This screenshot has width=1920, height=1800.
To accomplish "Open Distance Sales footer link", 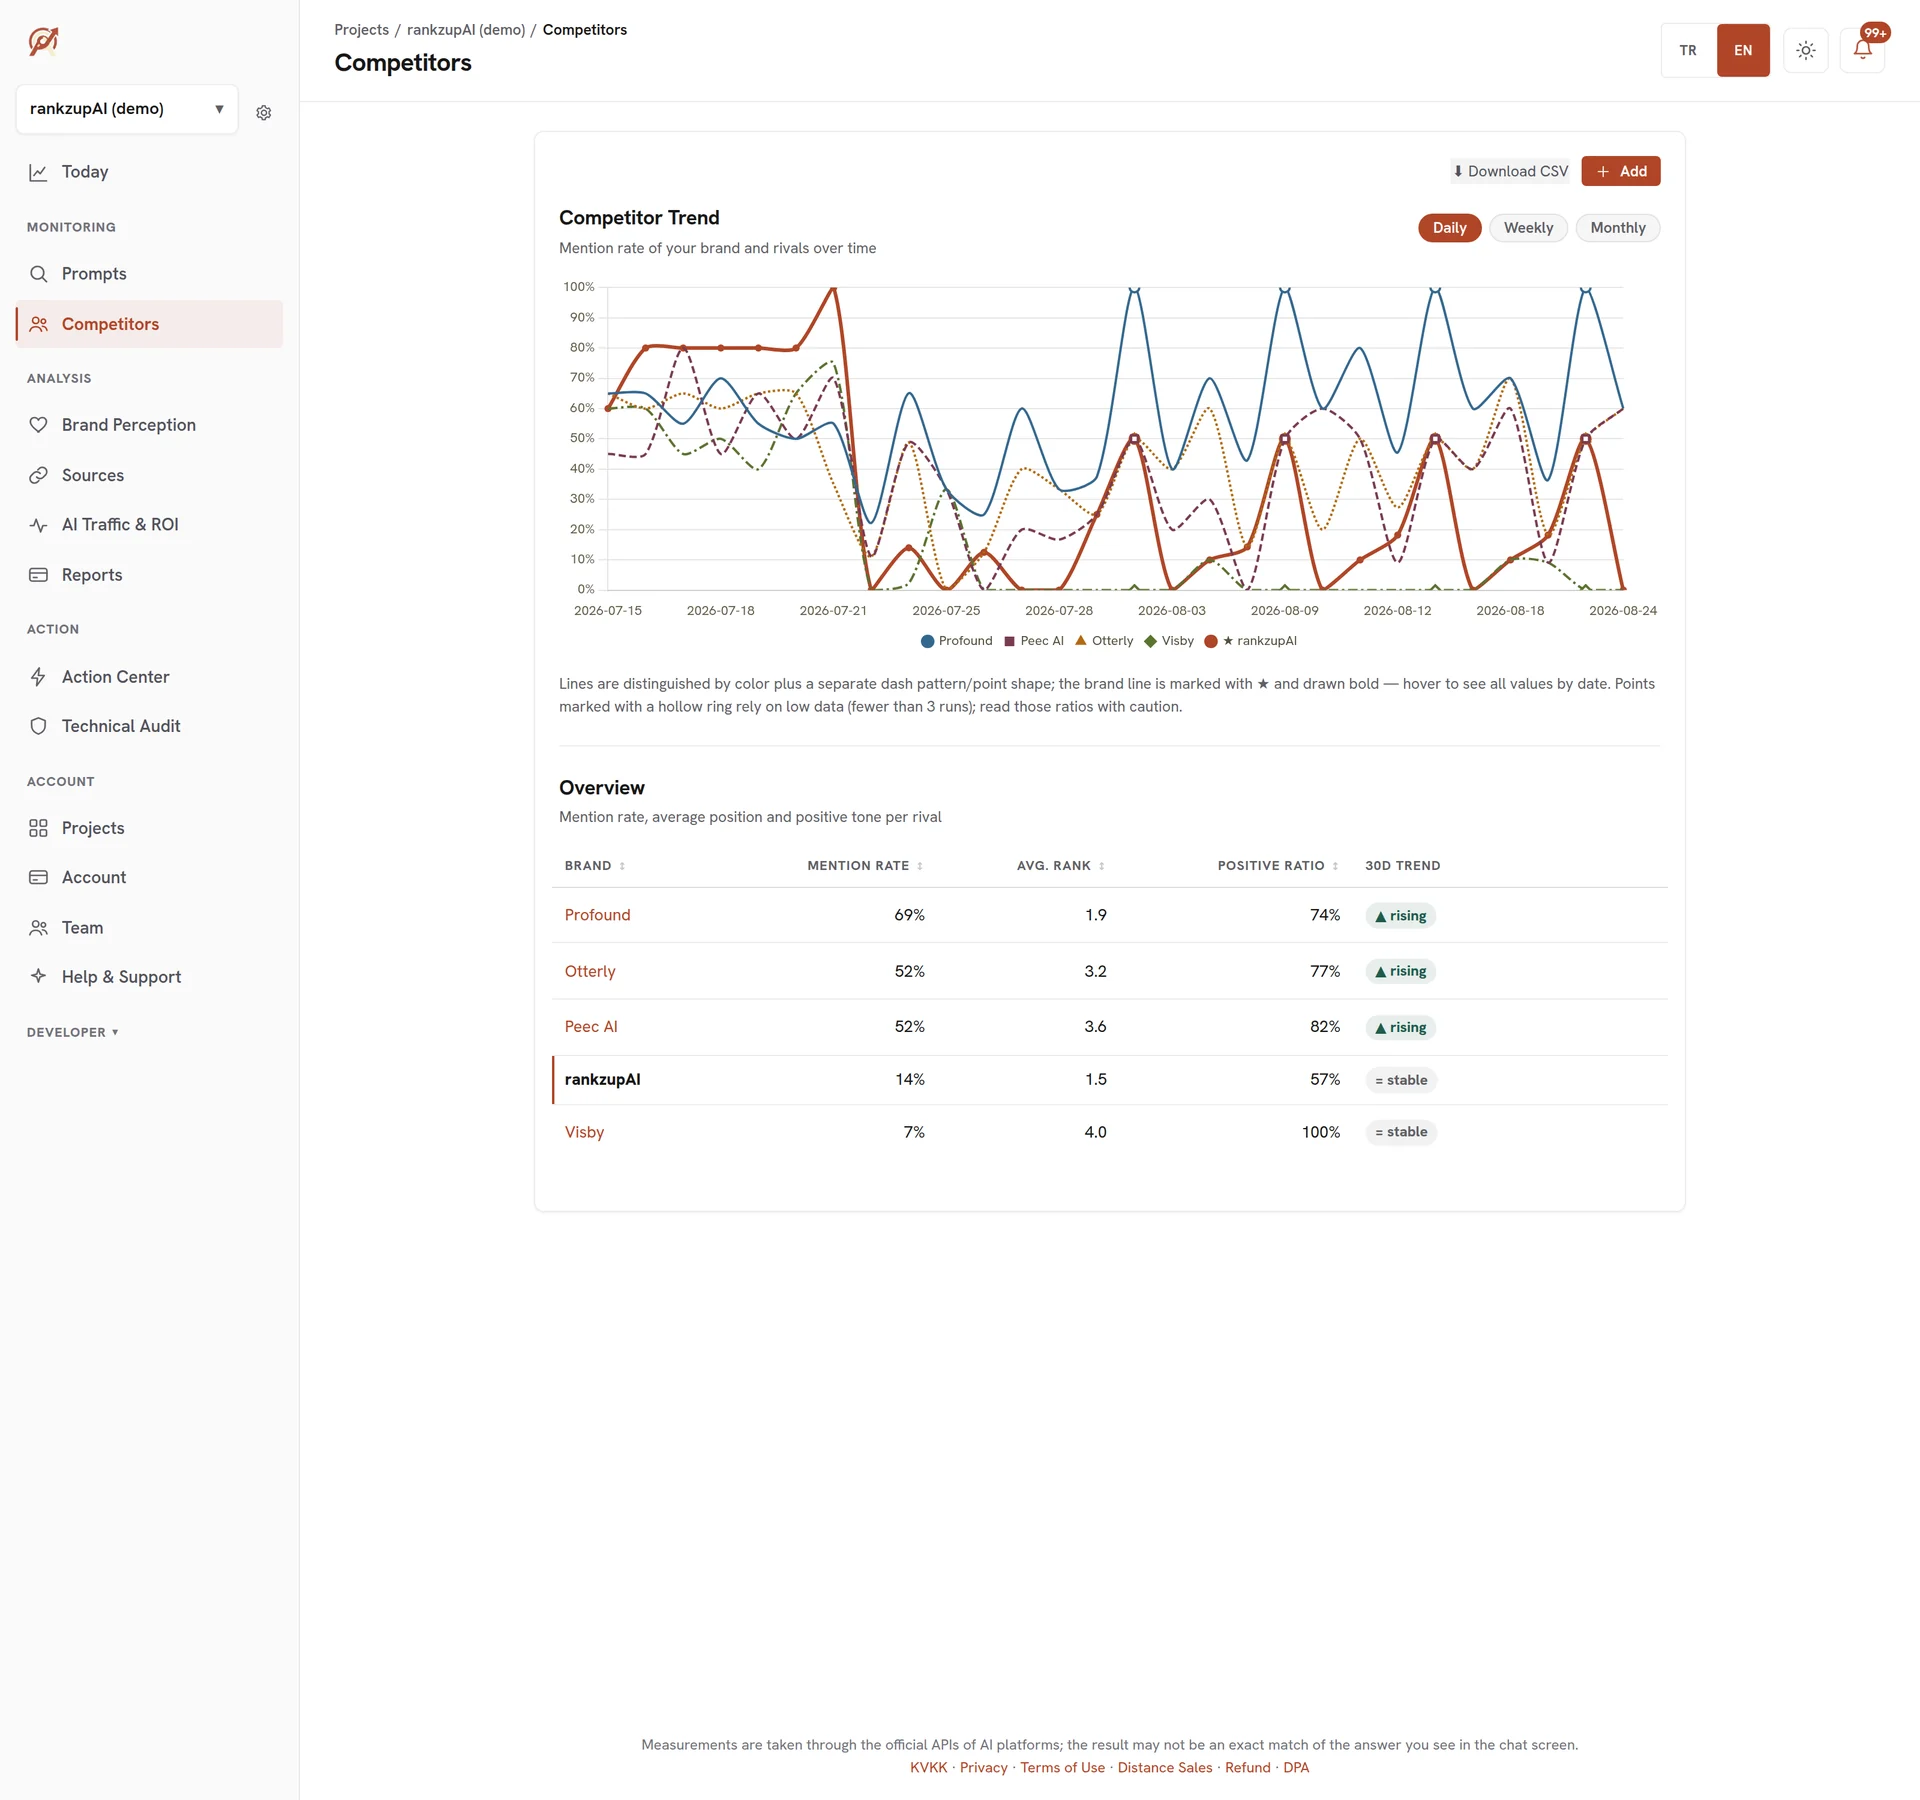I will (x=1164, y=1768).
